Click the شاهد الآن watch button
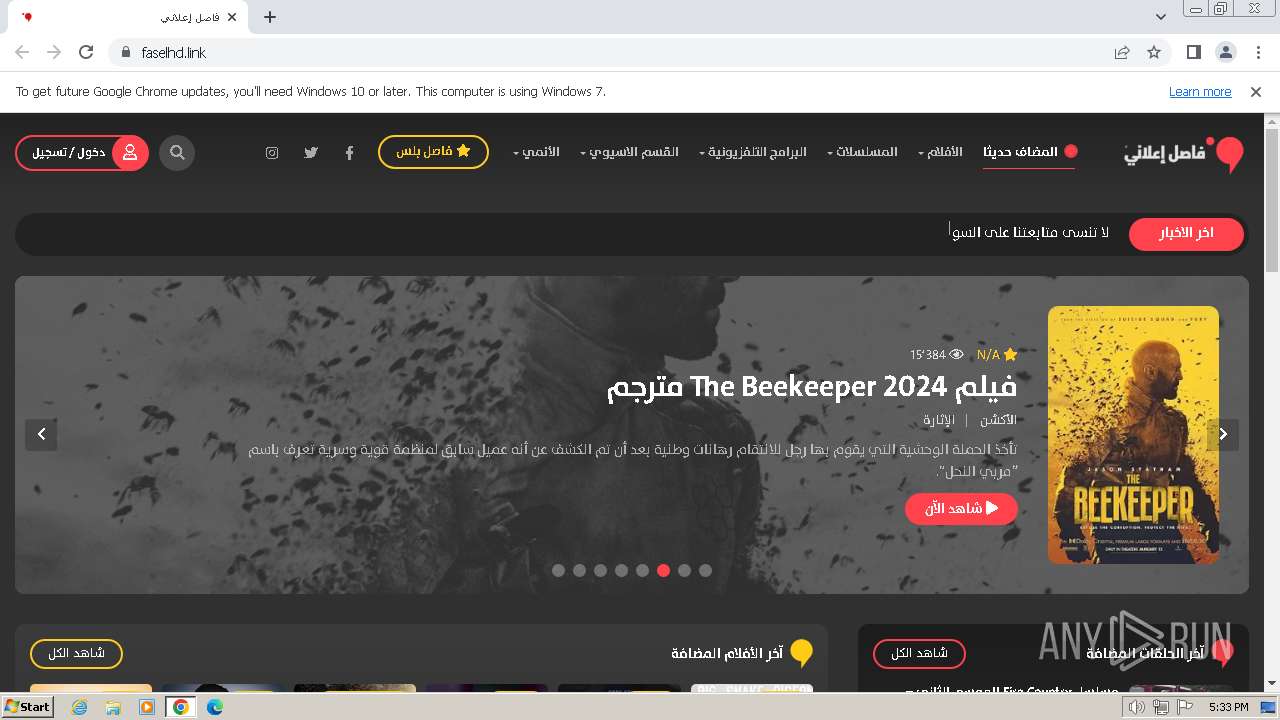 pos(961,508)
